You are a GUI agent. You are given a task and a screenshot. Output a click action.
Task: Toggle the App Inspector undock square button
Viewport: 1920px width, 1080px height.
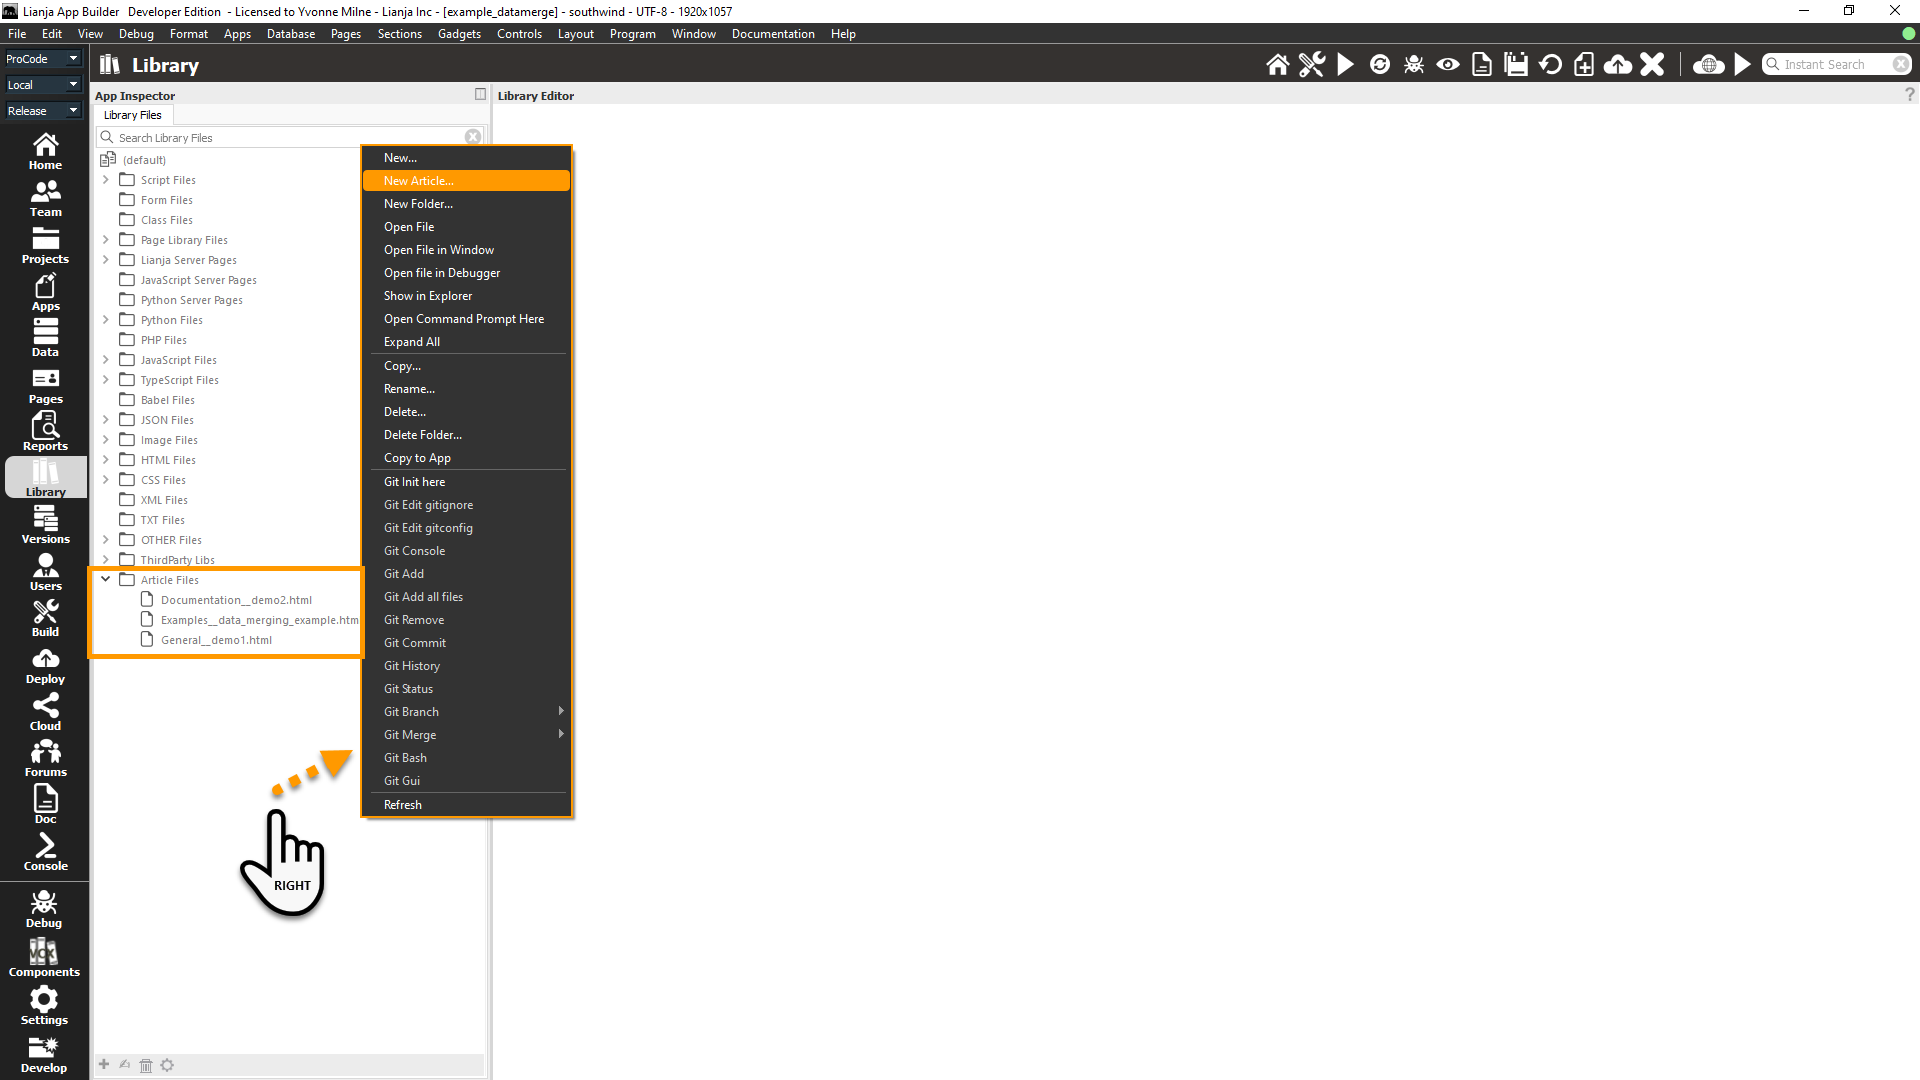point(480,94)
